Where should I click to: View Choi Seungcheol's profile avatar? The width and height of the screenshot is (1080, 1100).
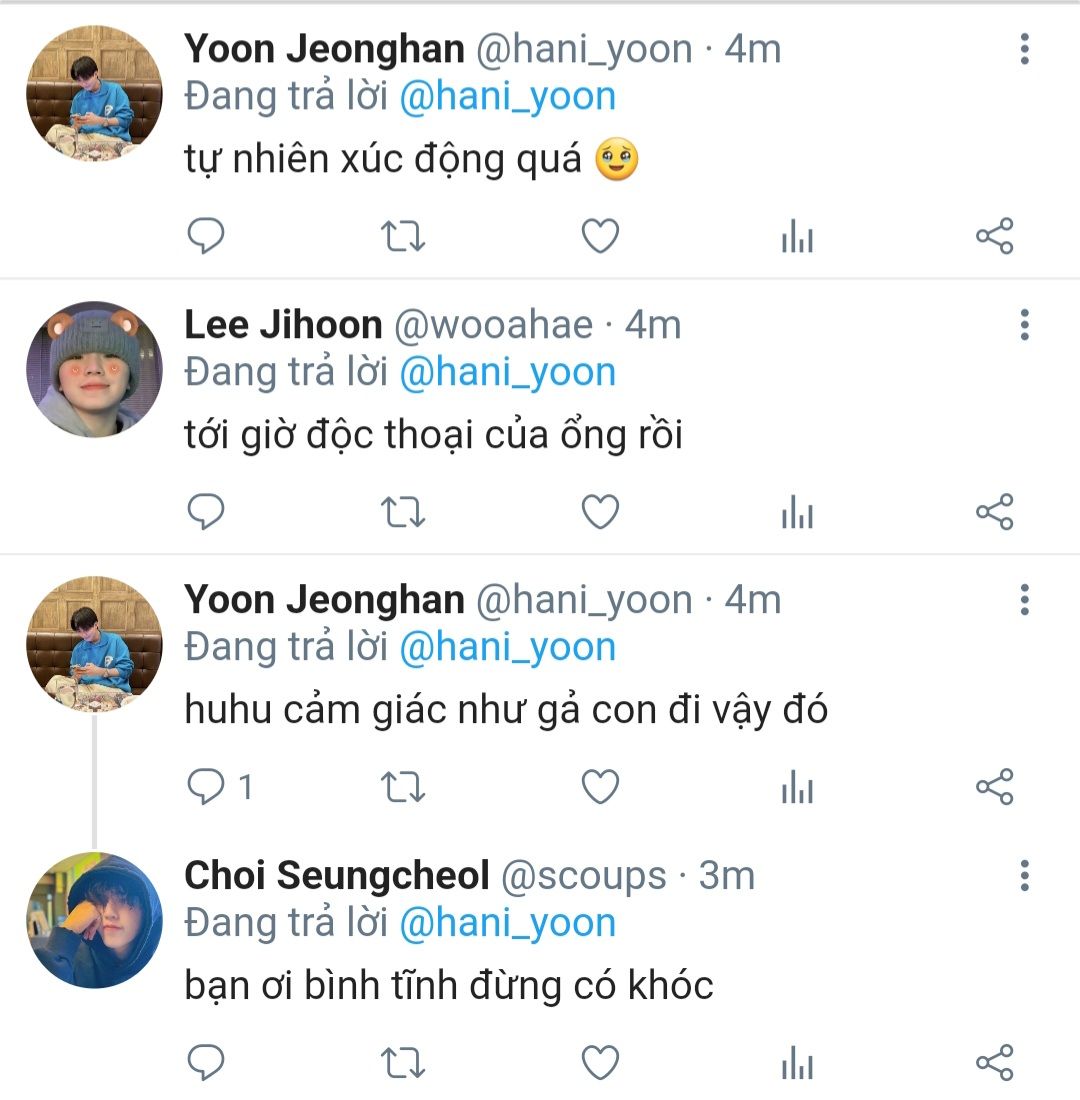[x=94, y=920]
